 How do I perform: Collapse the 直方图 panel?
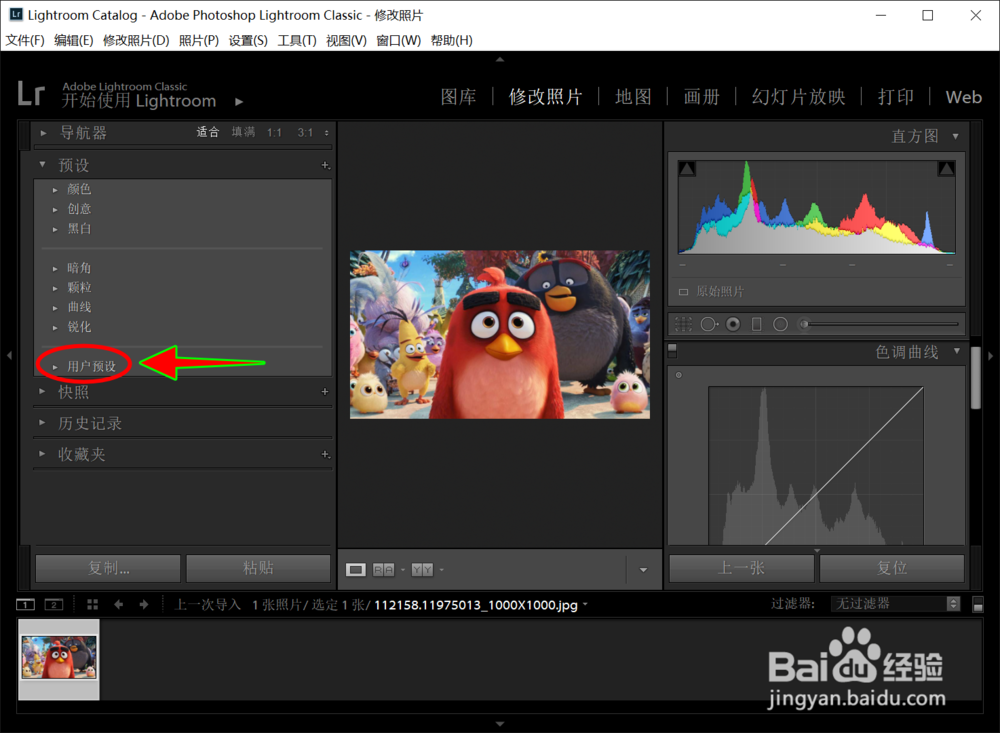click(955, 136)
